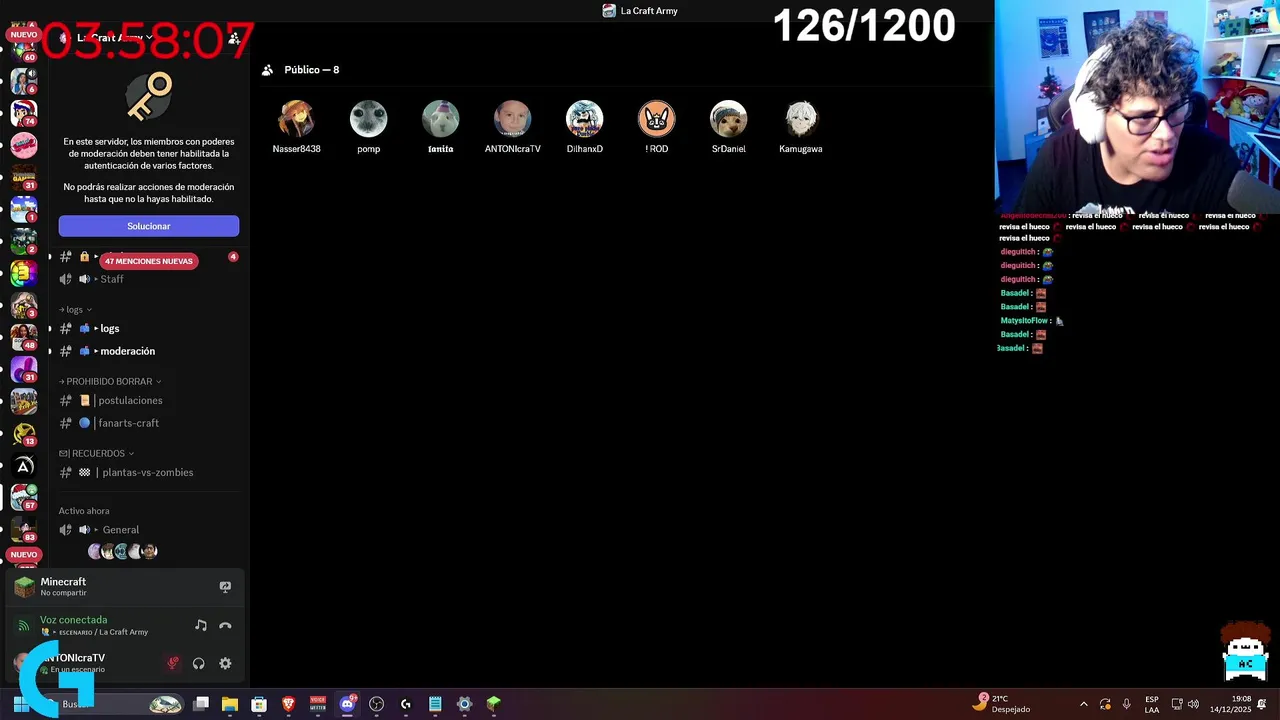Click the Escenario / La Craft Army link

(94, 632)
